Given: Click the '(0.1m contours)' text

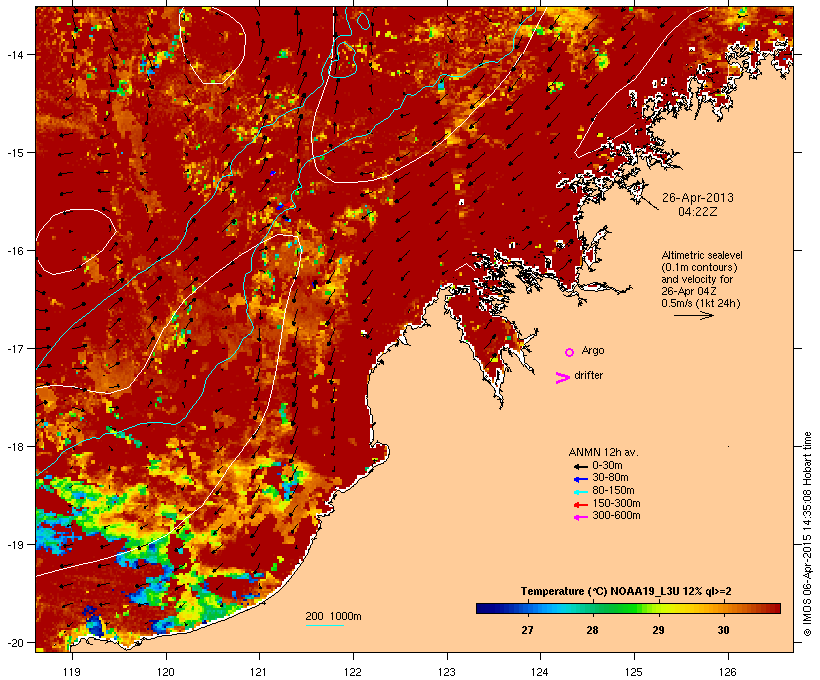Looking at the screenshot, I should pyautogui.click(x=699, y=267).
